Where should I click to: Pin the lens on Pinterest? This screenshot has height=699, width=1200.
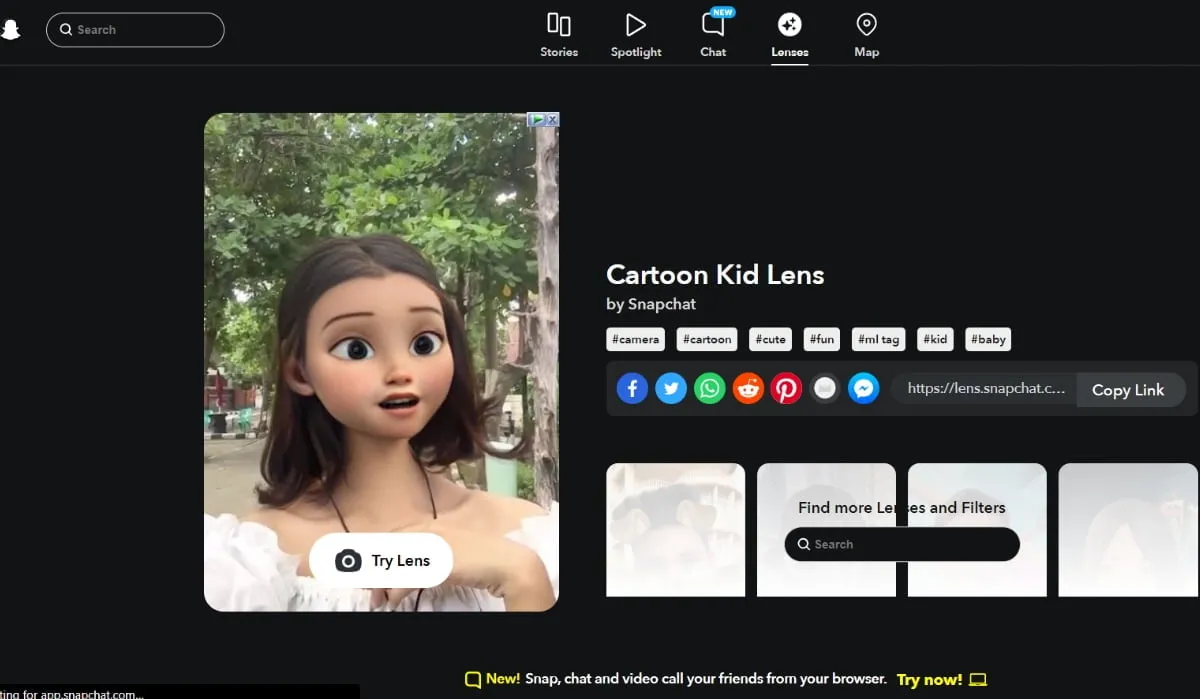point(786,388)
